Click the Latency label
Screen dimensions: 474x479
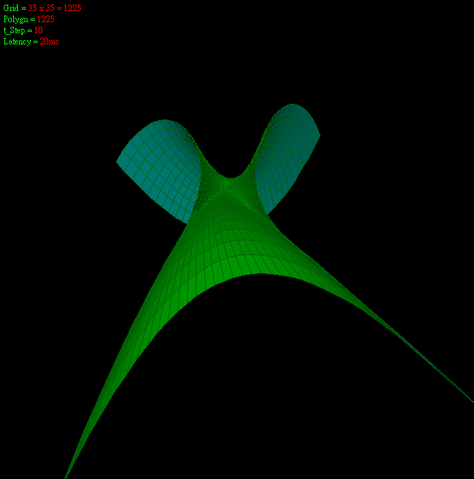click(17, 42)
